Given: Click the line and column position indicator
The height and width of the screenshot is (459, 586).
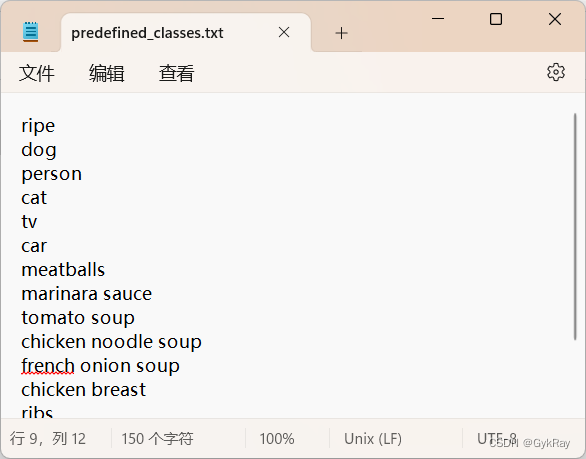Looking at the screenshot, I should pos(48,438).
